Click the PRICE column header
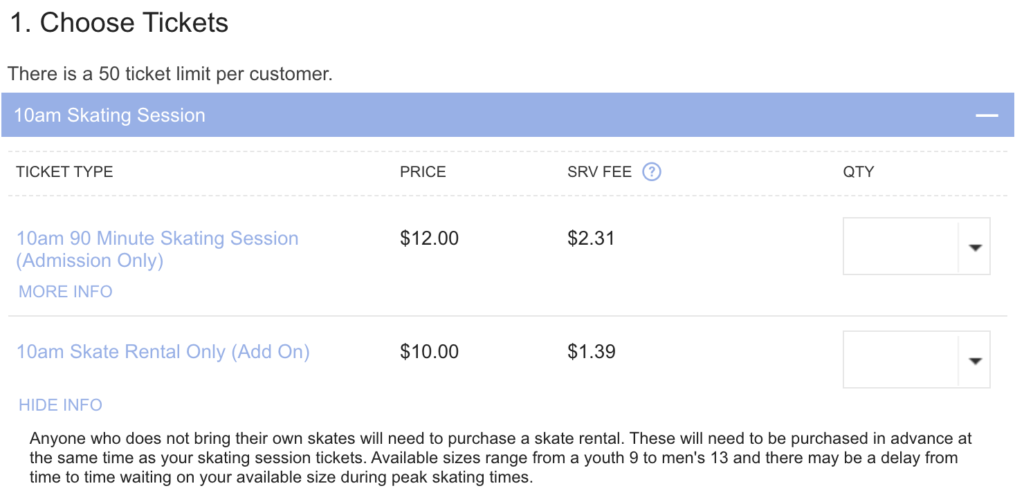The width and height of the screenshot is (1024, 495). 423,172
